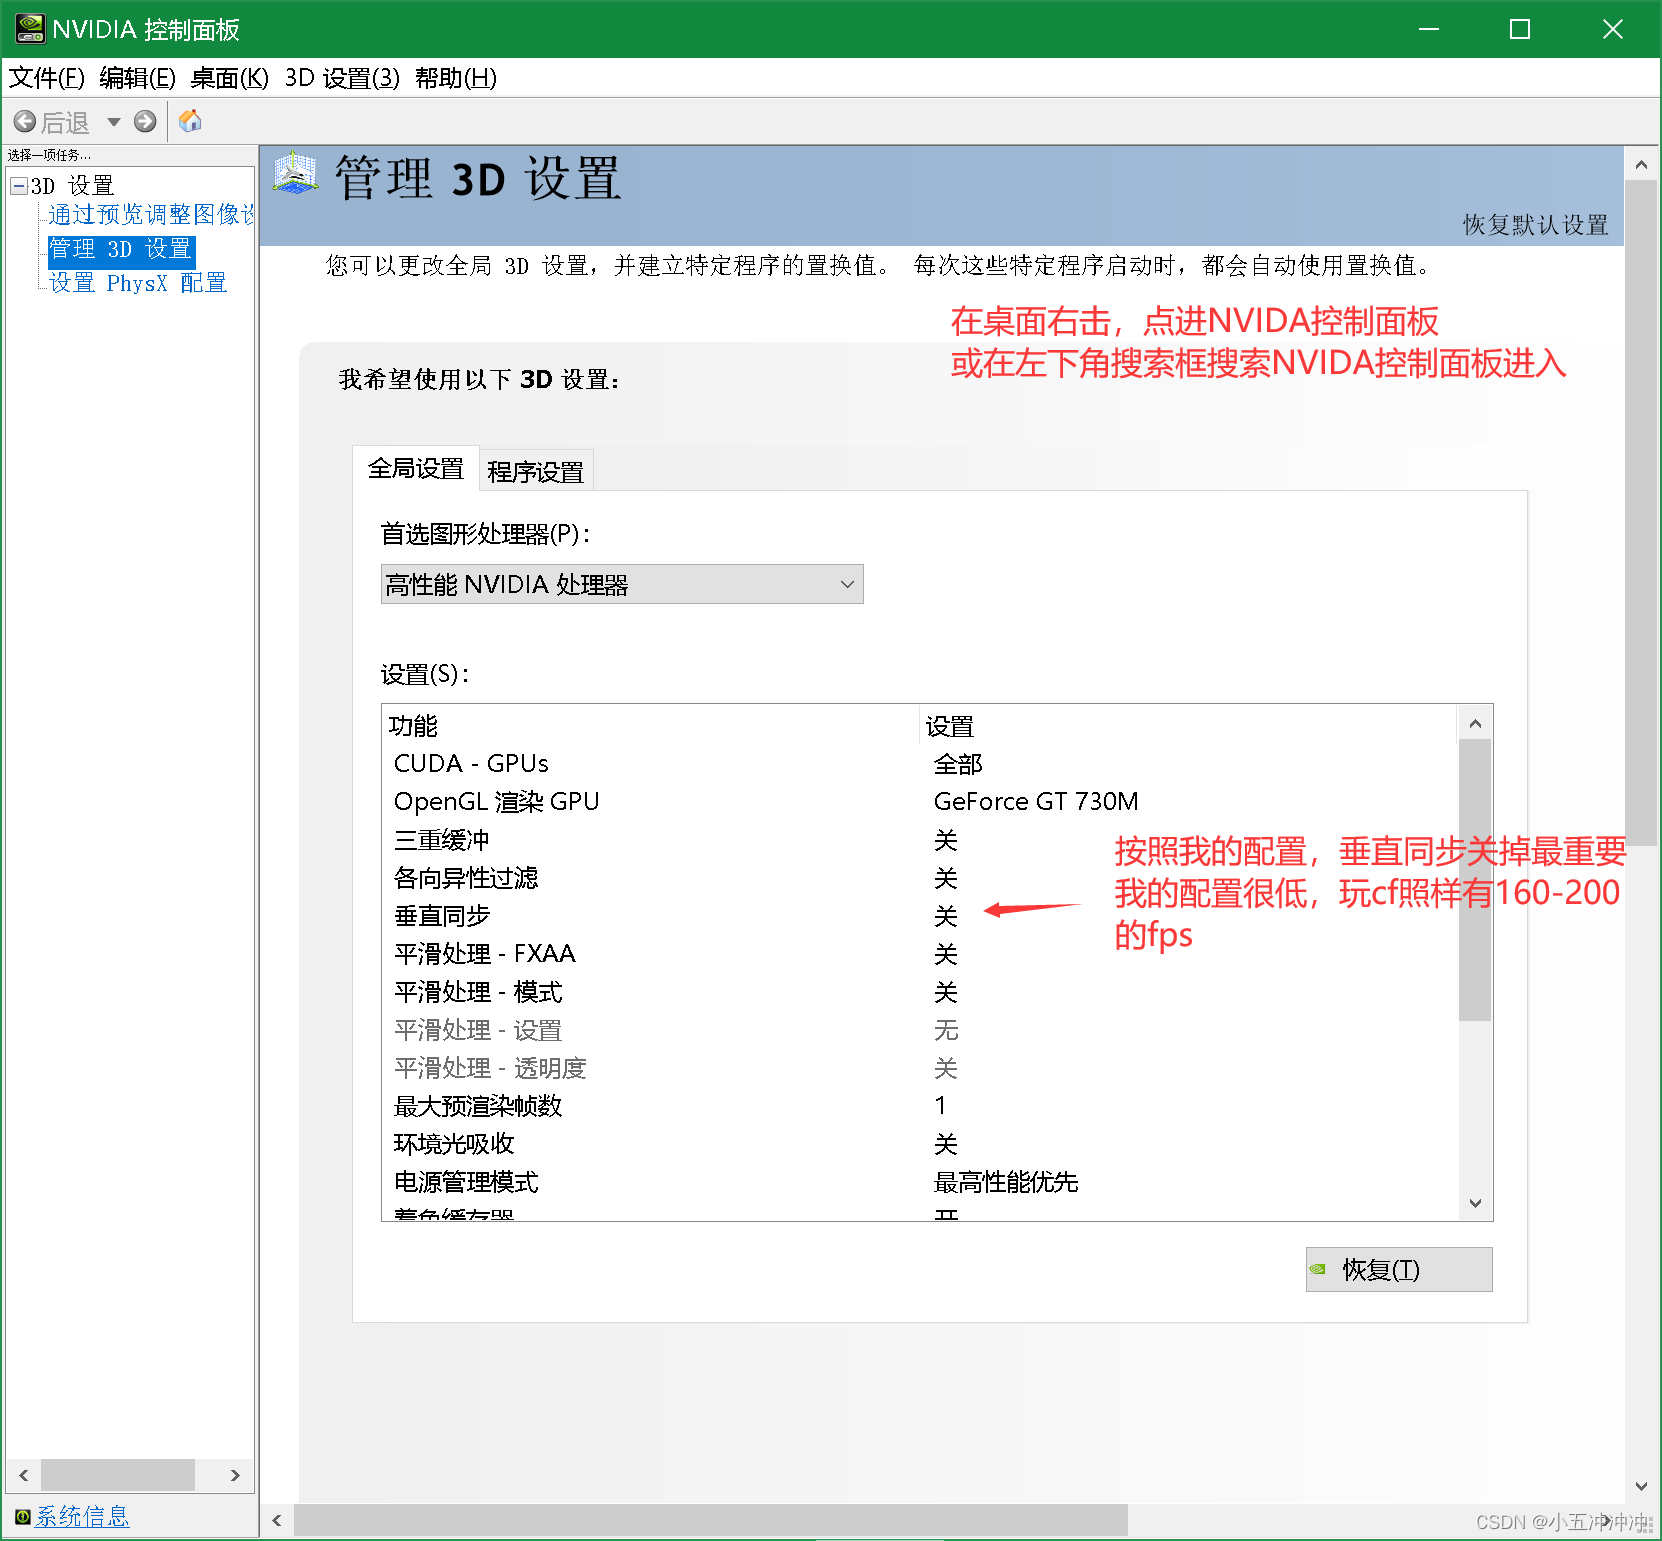The width and height of the screenshot is (1662, 1541).
Task: Select the 平滑处理 - FXAA row
Action: point(920,954)
